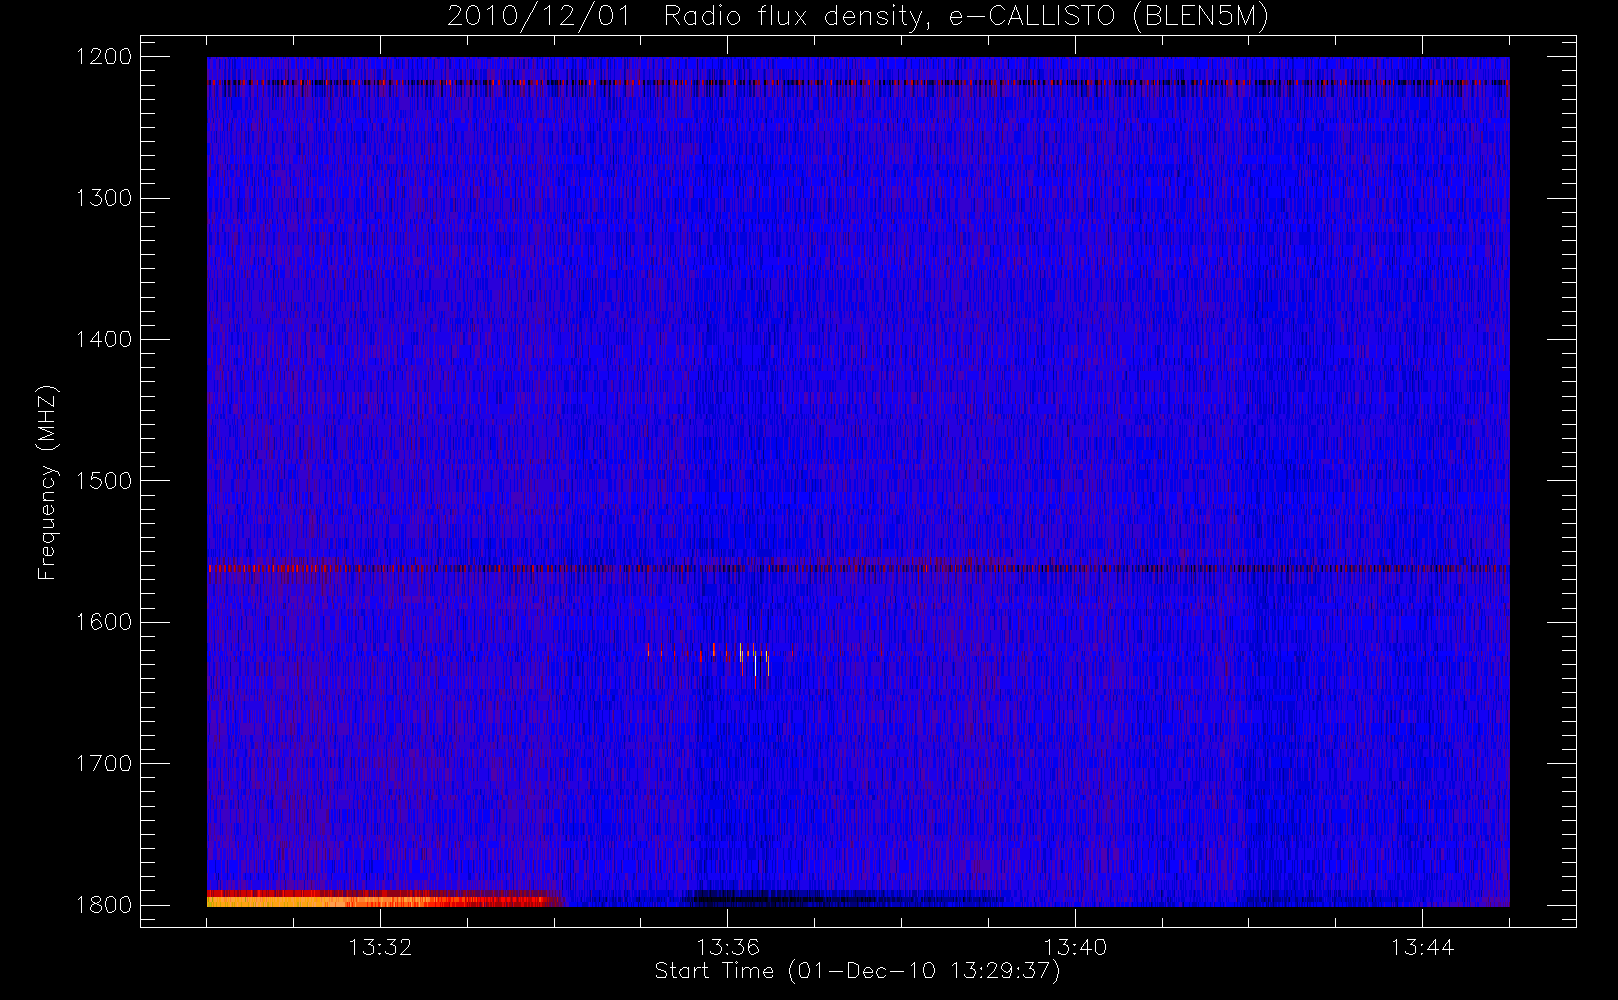Image resolution: width=1618 pixels, height=1000 pixels.
Task: Select the 1200 frequency tick label
Action: [x=104, y=57]
